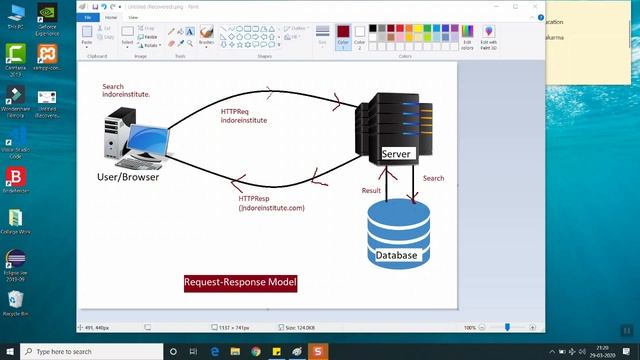The height and width of the screenshot is (360, 640).
Task: Select the Color picker eyedropper tool
Action: [x=180, y=43]
